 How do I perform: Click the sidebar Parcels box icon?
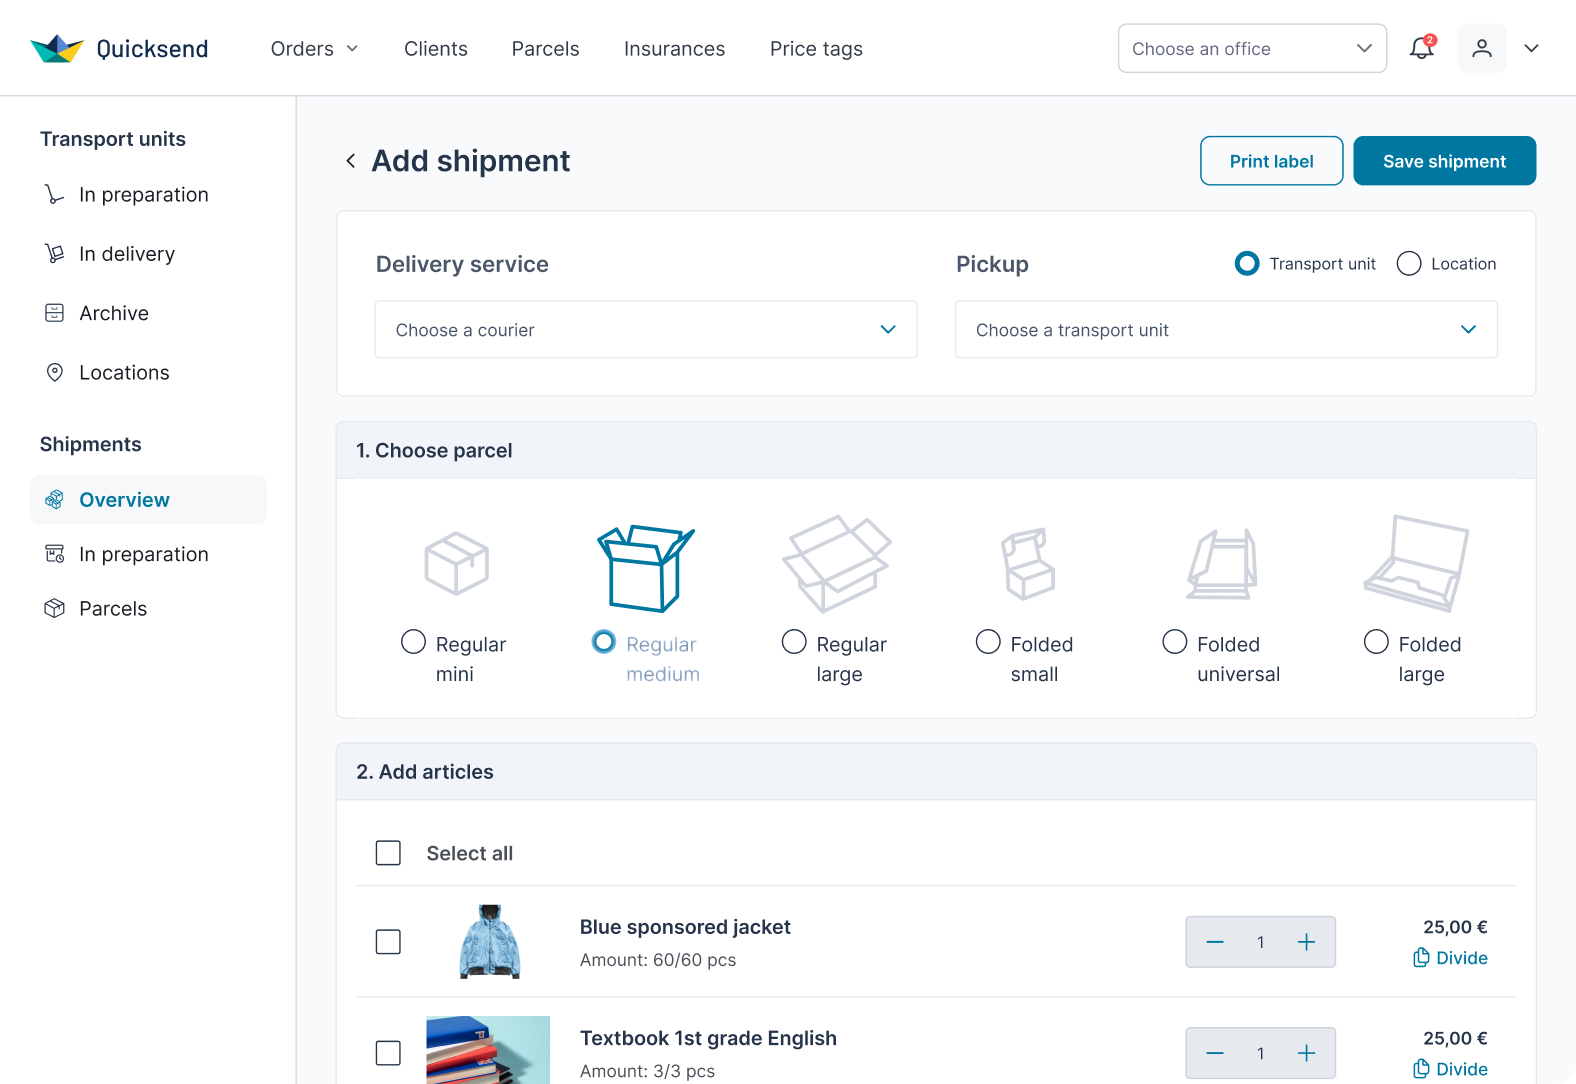coord(54,608)
